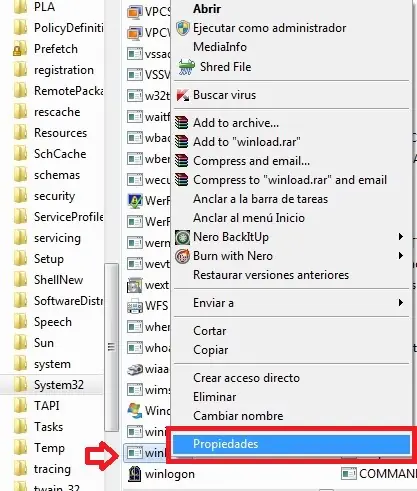Screen dimensions: 417x491
Task: Expand the Nero BackItUp submenu arrow
Action: click(401, 237)
